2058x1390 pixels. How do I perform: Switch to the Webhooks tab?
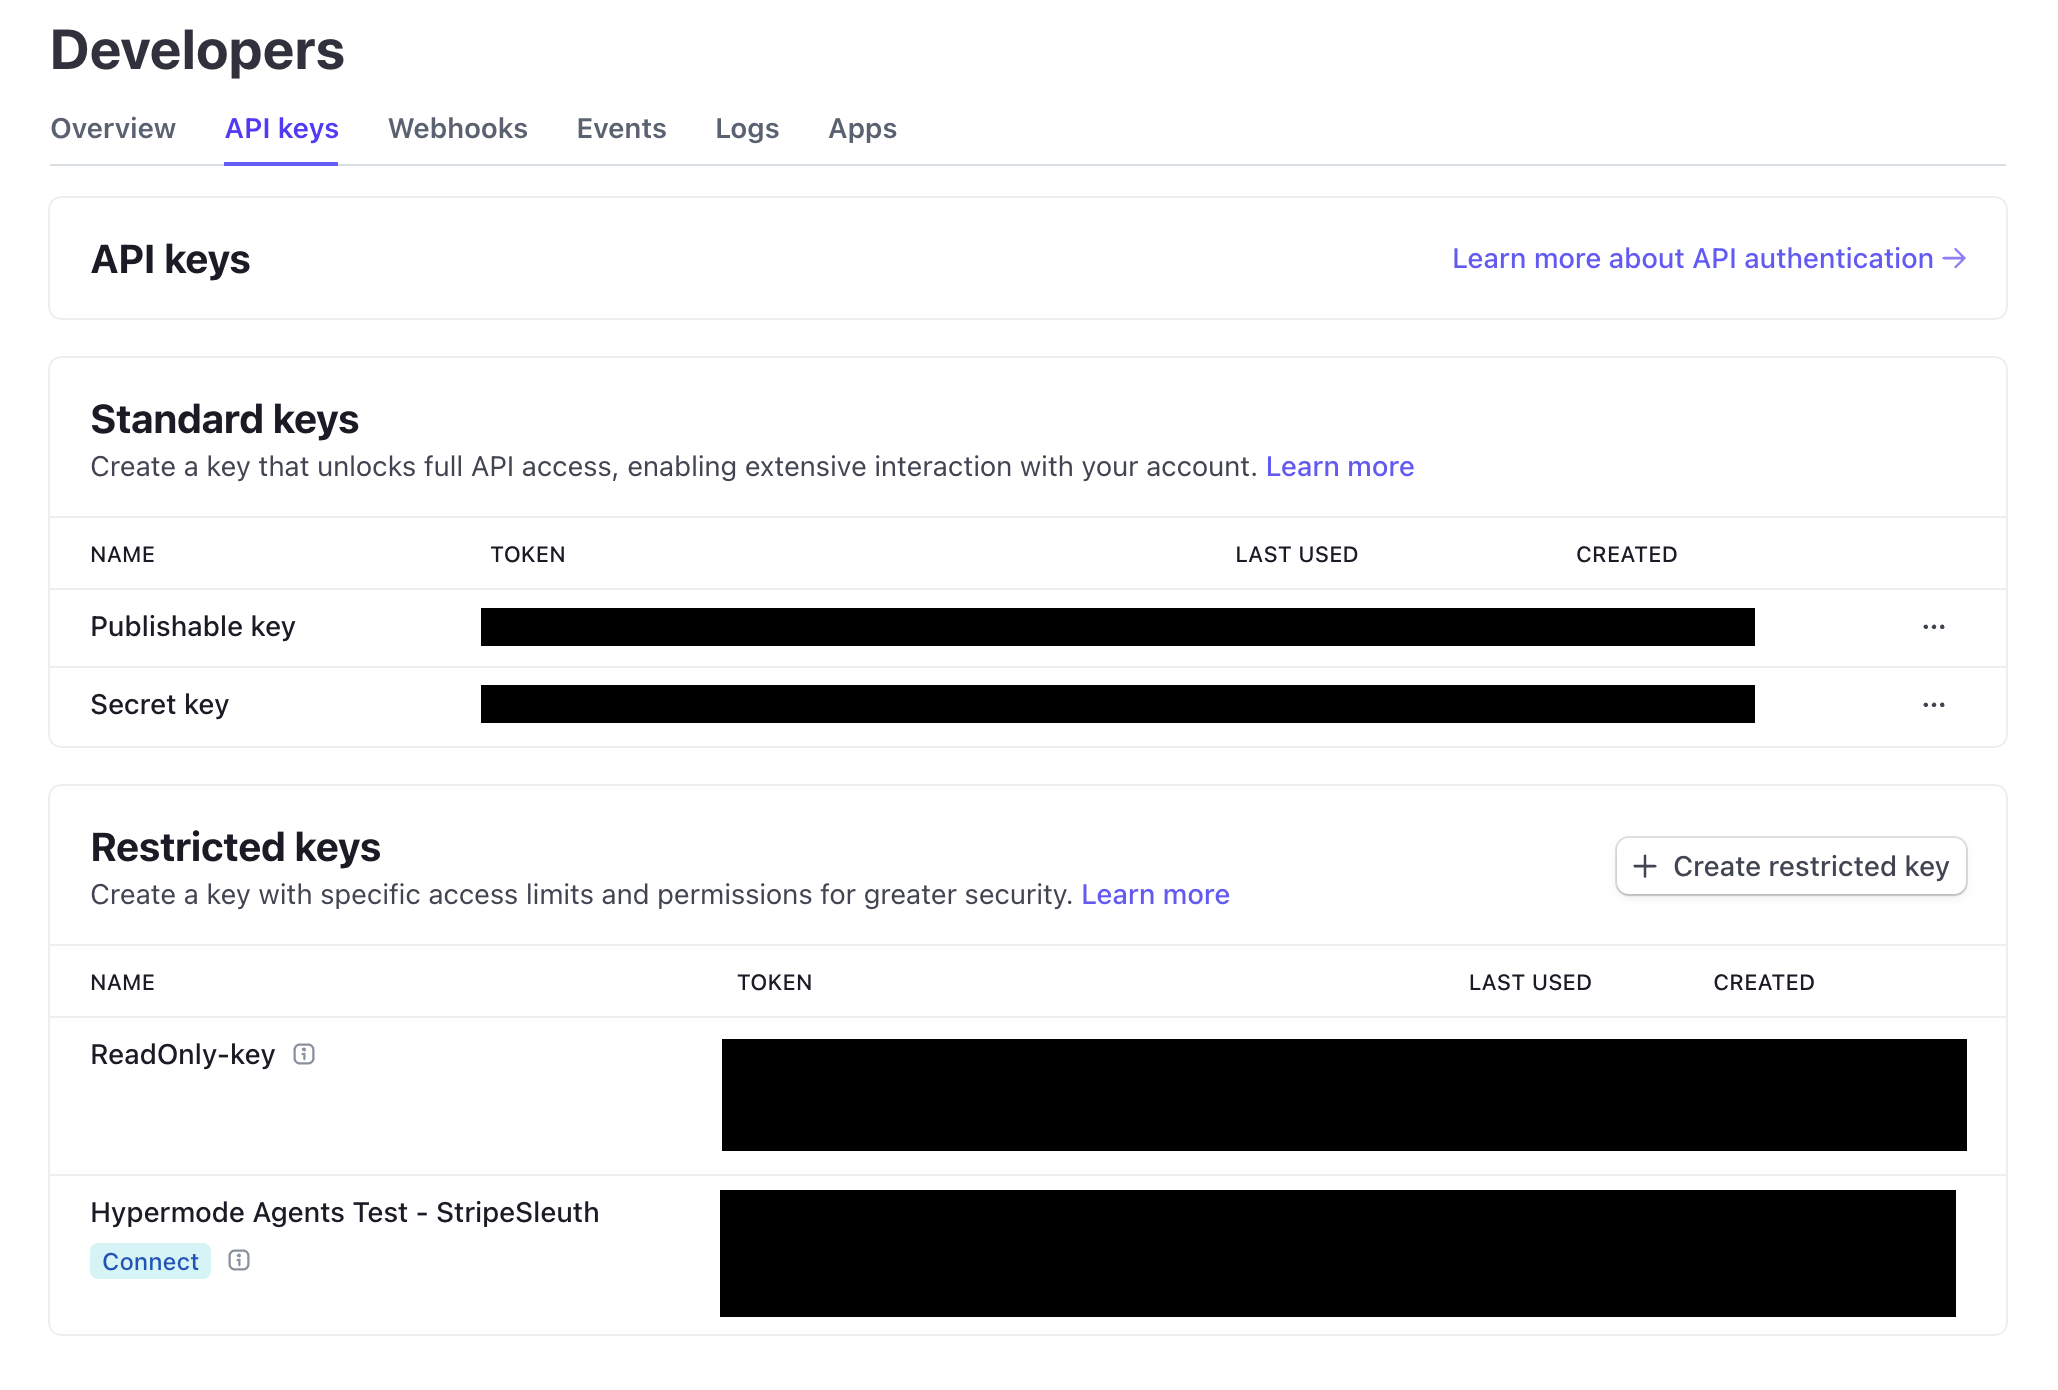tap(457, 128)
